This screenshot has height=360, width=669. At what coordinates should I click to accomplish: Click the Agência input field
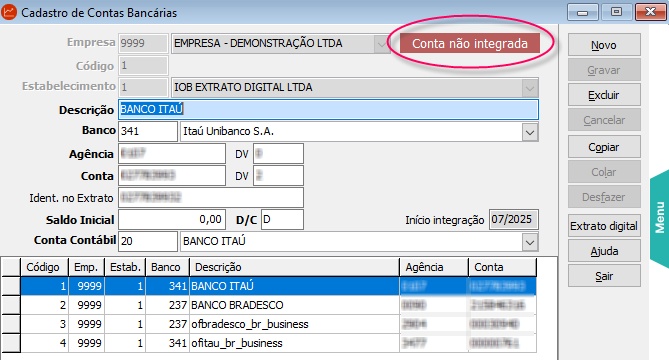point(172,154)
